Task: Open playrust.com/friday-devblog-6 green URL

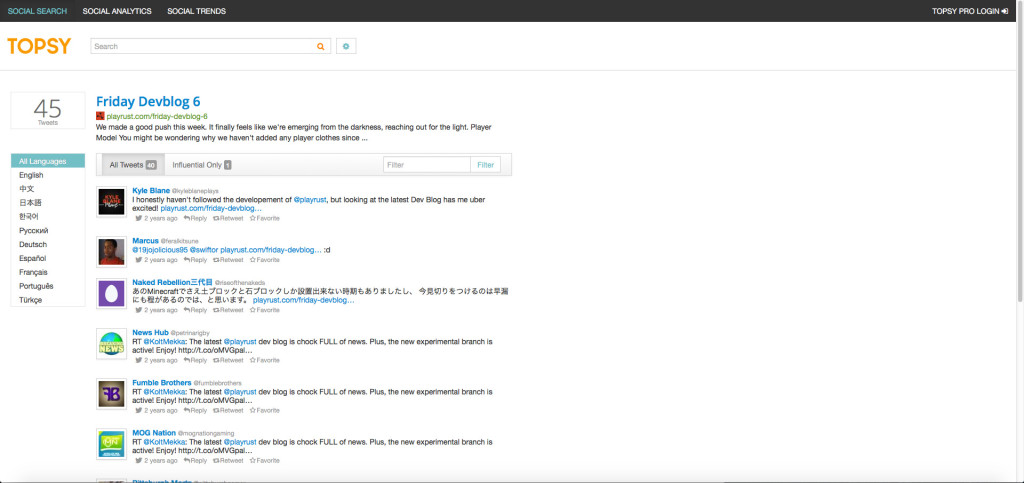Action: (x=157, y=116)
